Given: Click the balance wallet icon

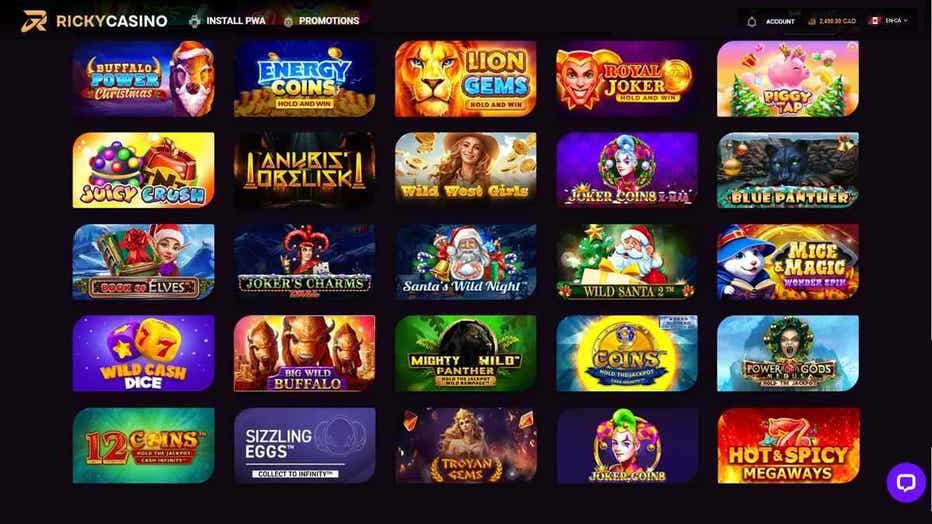Looking at the screenshot, I should [x=812, y=21].
